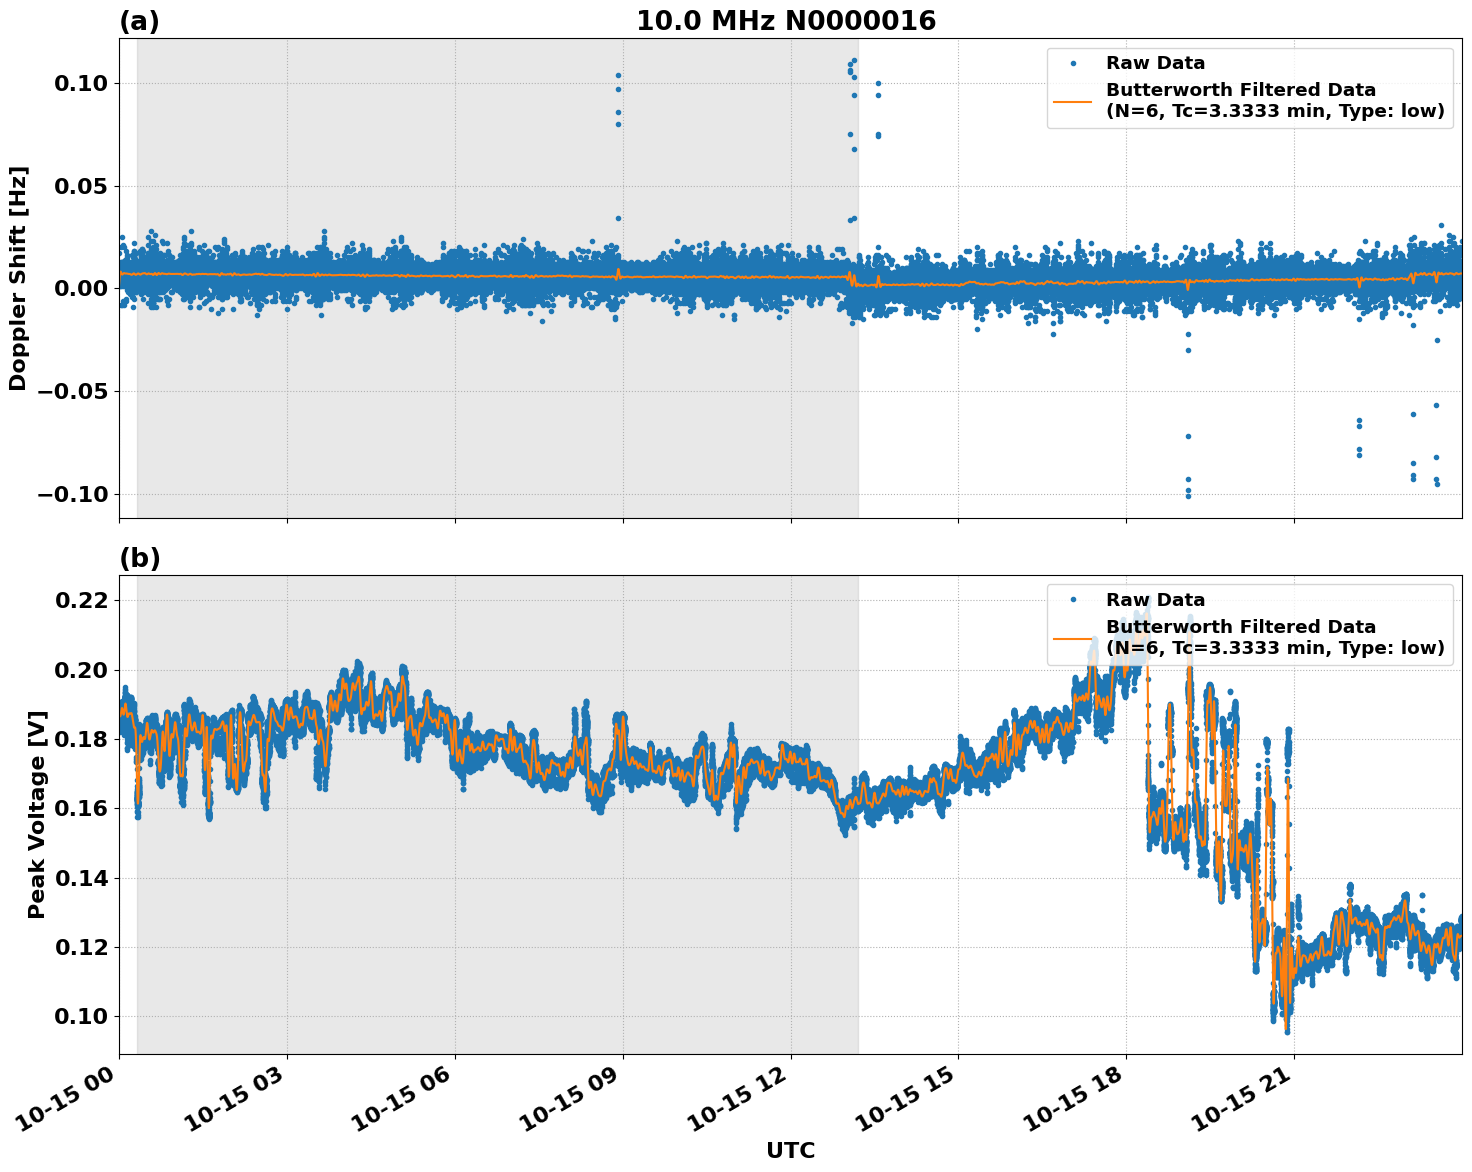
Task: Click orange Butterworth line in Voltage legend
Action: click(x=1073, y=637)
